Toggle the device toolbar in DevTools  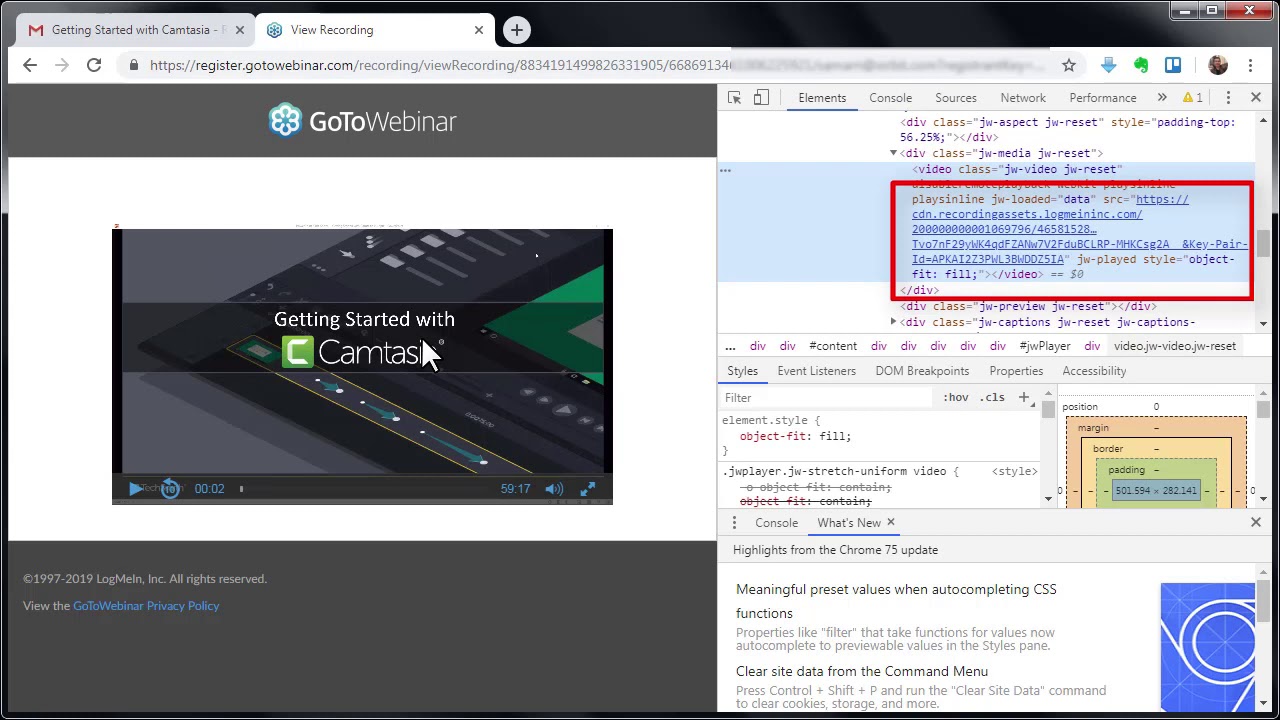(761, 98)
